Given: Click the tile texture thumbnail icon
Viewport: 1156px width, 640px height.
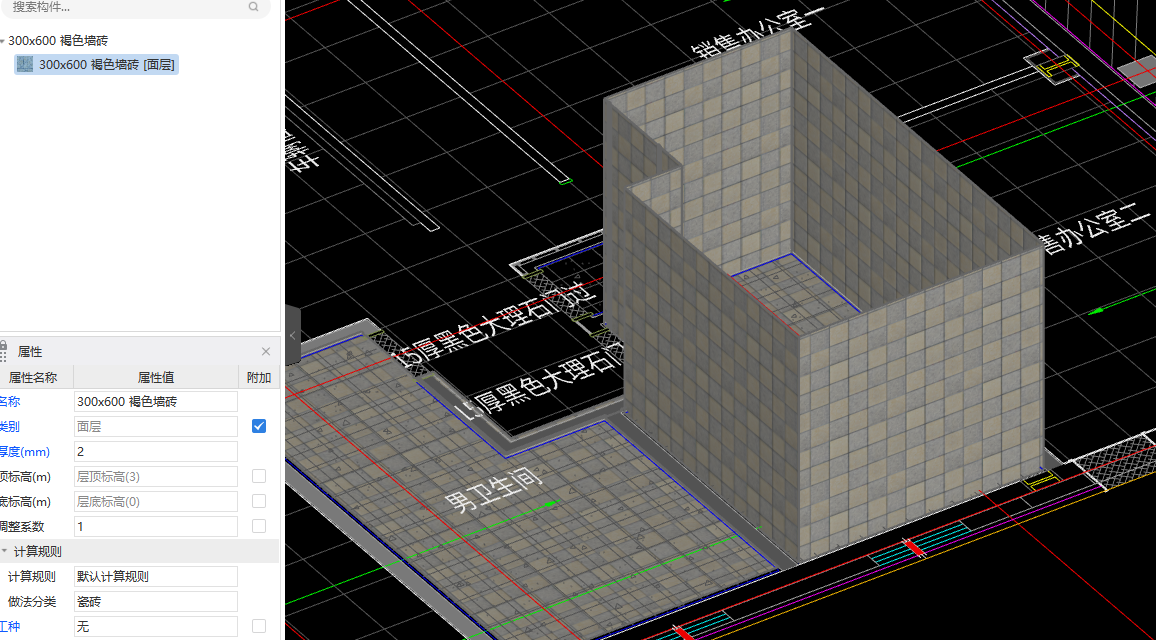Looking at the screenshot, I should coord(25,64).
